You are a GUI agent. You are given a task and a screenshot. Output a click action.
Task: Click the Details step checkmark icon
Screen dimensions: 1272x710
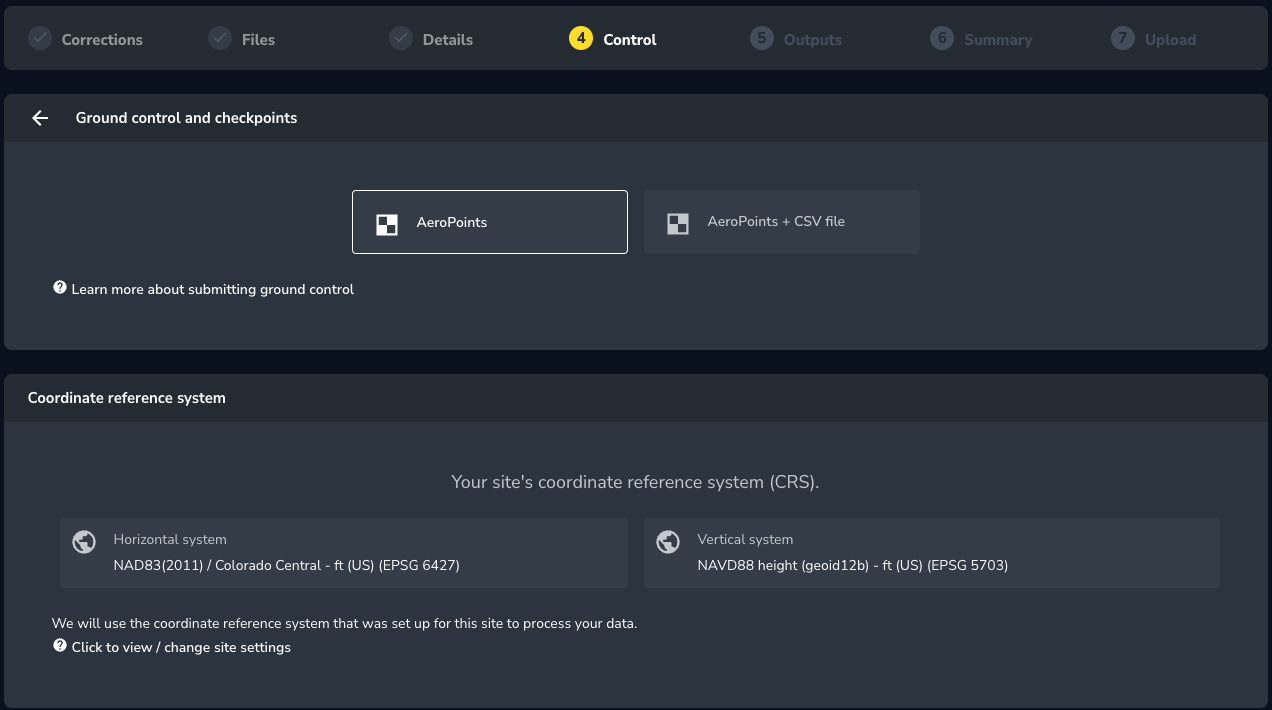pos(401,38)
